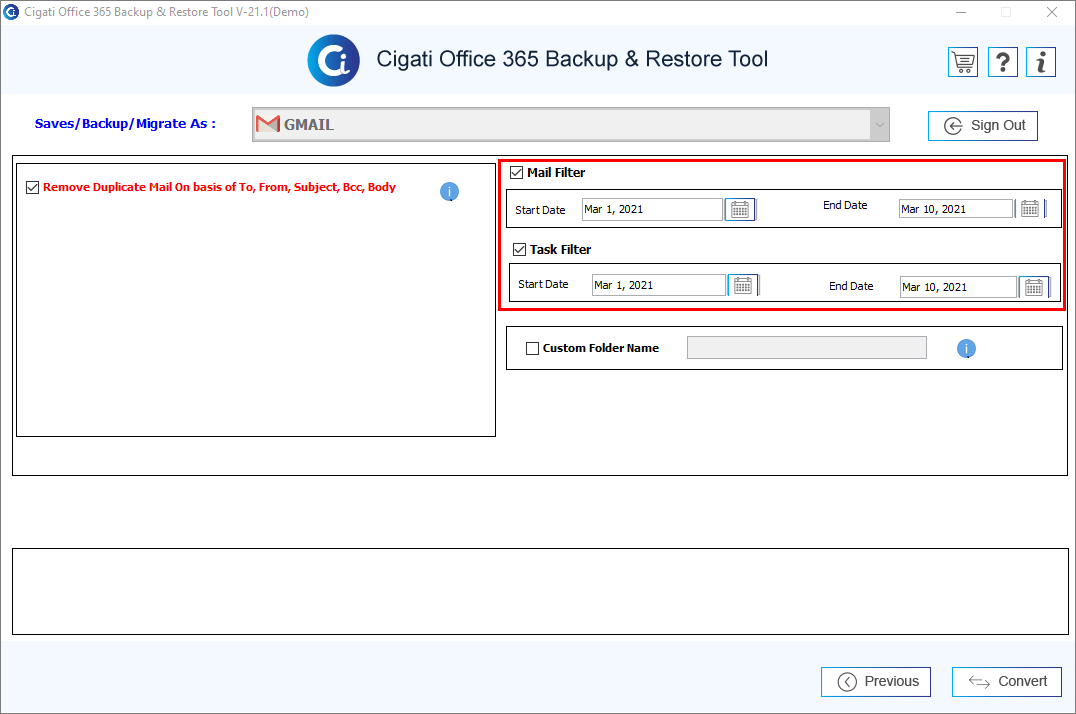Viewport: 1076px width, 714px height.
Task: Click the Task Filter End Date field
Action: [958, 287]
